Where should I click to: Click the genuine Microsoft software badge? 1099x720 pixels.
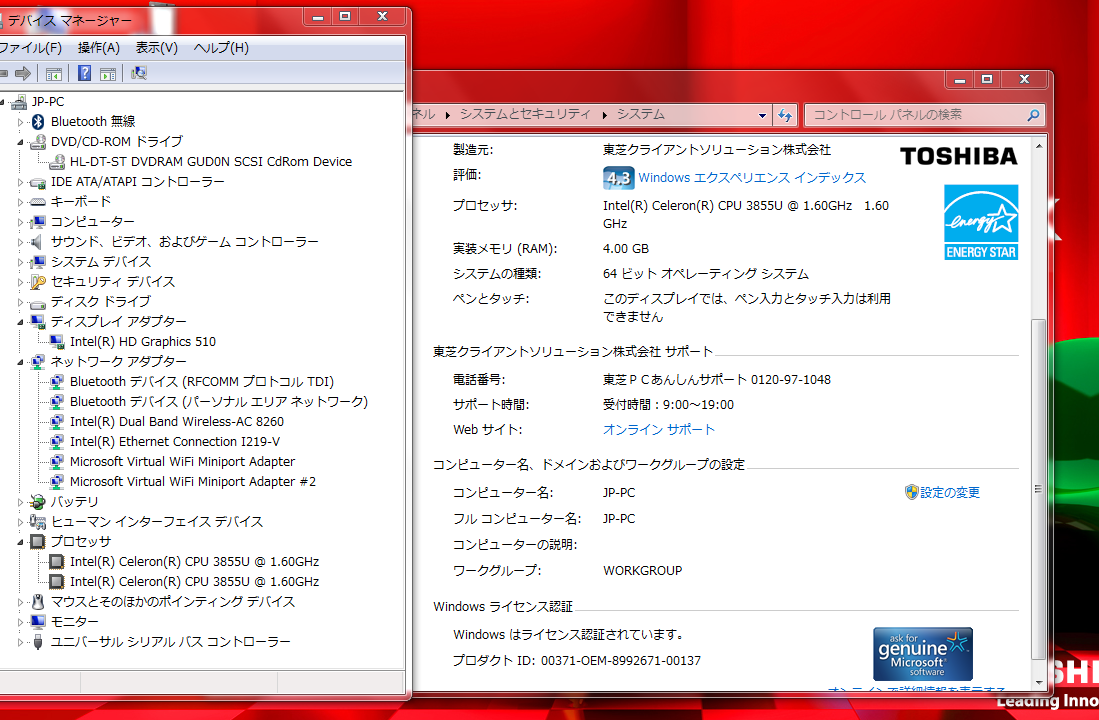(922, 653)
